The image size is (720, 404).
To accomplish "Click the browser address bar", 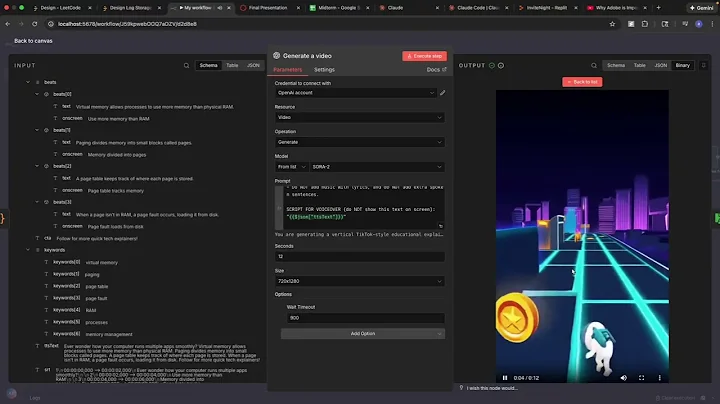I will pos(326,24).
